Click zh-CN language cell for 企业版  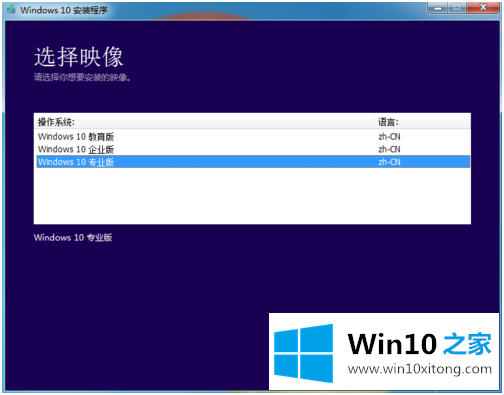coord(389,149)
